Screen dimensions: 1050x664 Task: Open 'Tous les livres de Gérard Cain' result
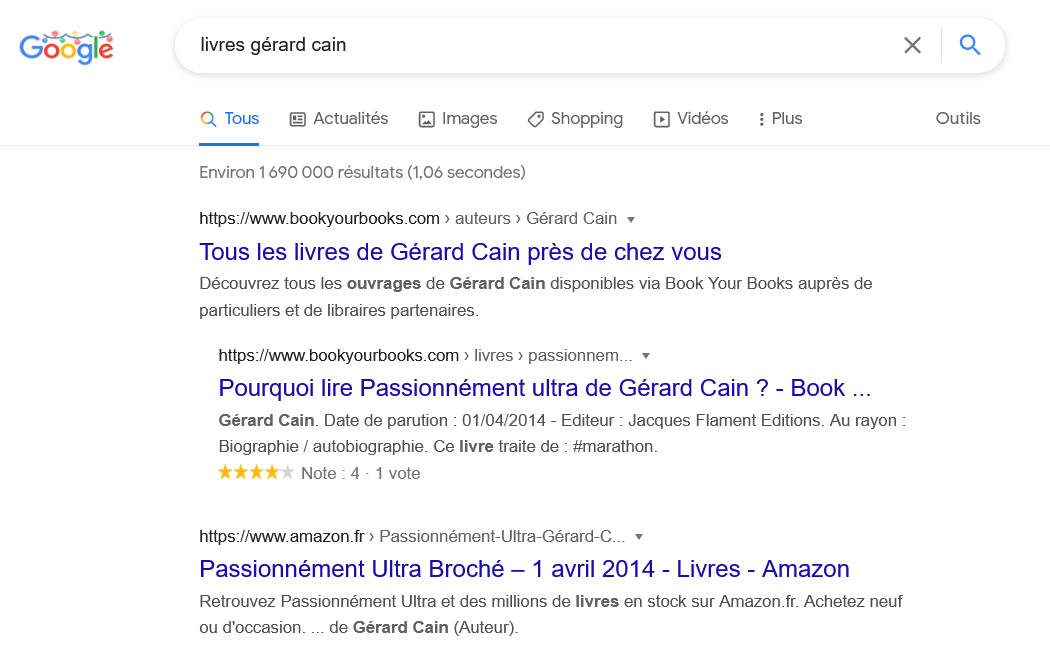click(x=460, y=252)
